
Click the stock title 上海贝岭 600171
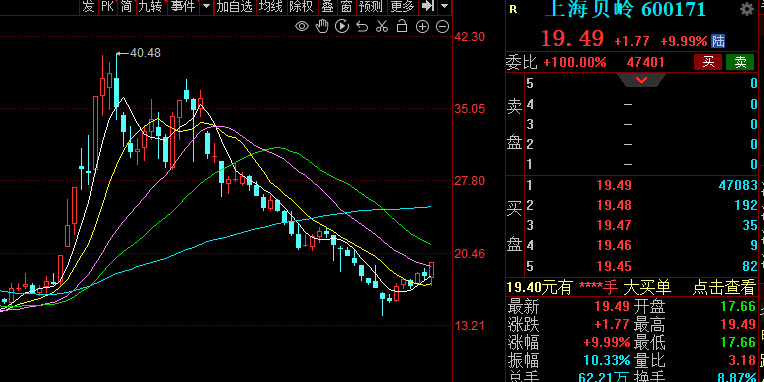tap(625, 8)
